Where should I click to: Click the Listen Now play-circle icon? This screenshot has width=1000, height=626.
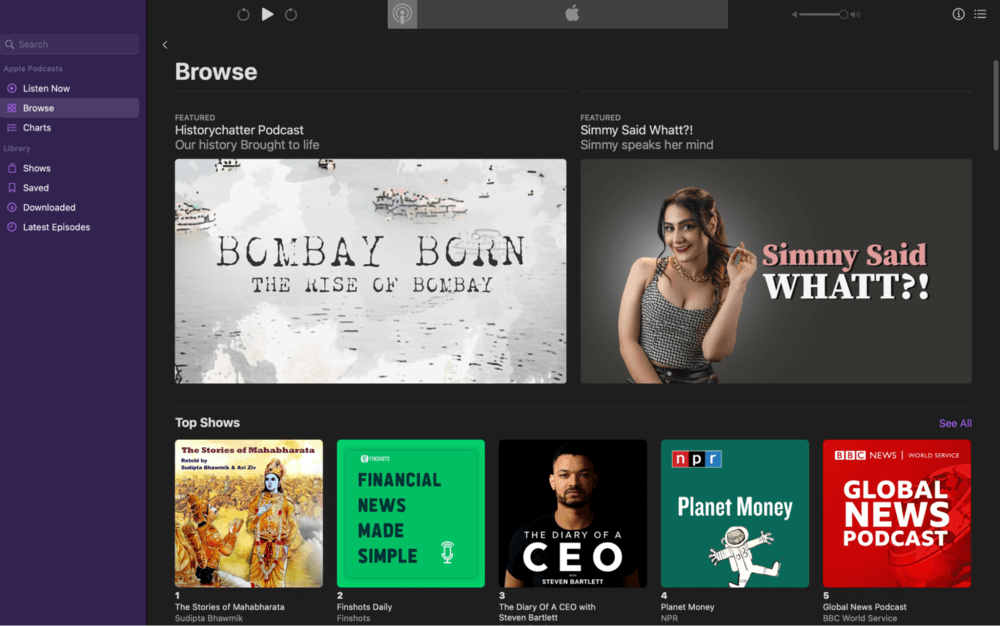(x=11, y=88)
